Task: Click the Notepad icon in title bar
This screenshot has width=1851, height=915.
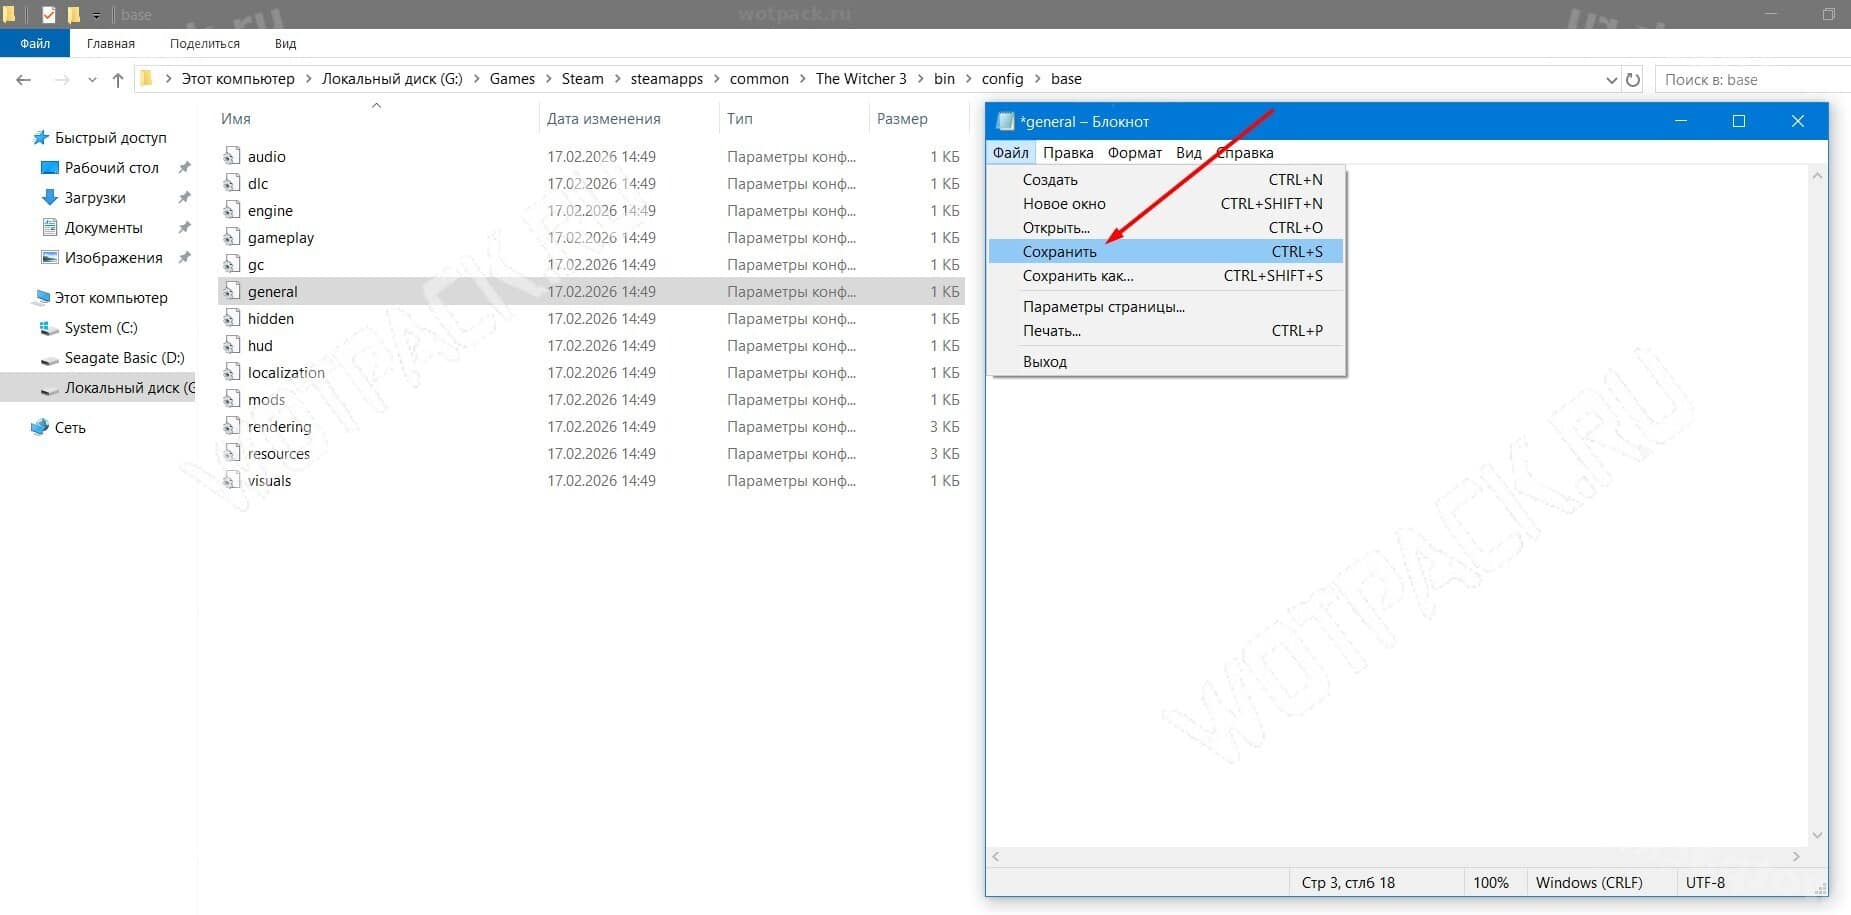Action: (1005, 121)
